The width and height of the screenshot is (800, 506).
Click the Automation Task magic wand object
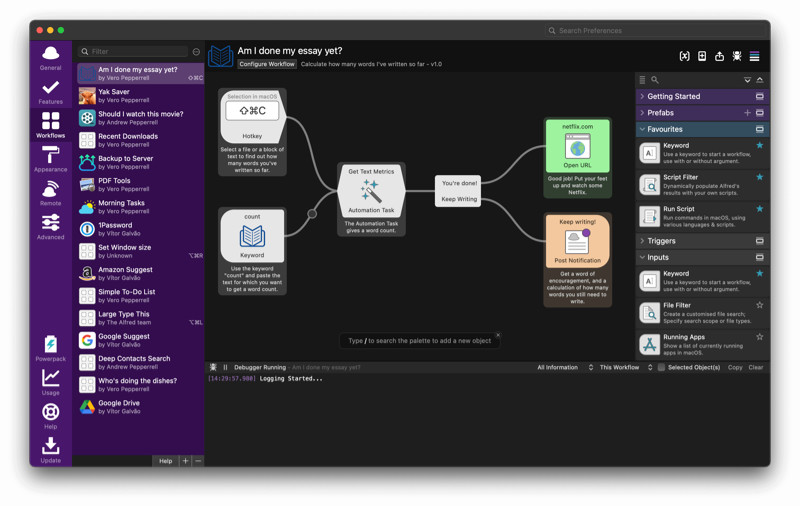(371, 191)
